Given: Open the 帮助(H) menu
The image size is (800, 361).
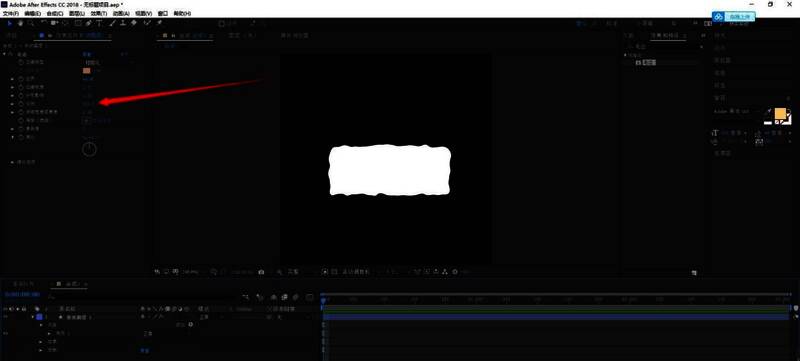Looking at the screenshot, I should (182, 13).
